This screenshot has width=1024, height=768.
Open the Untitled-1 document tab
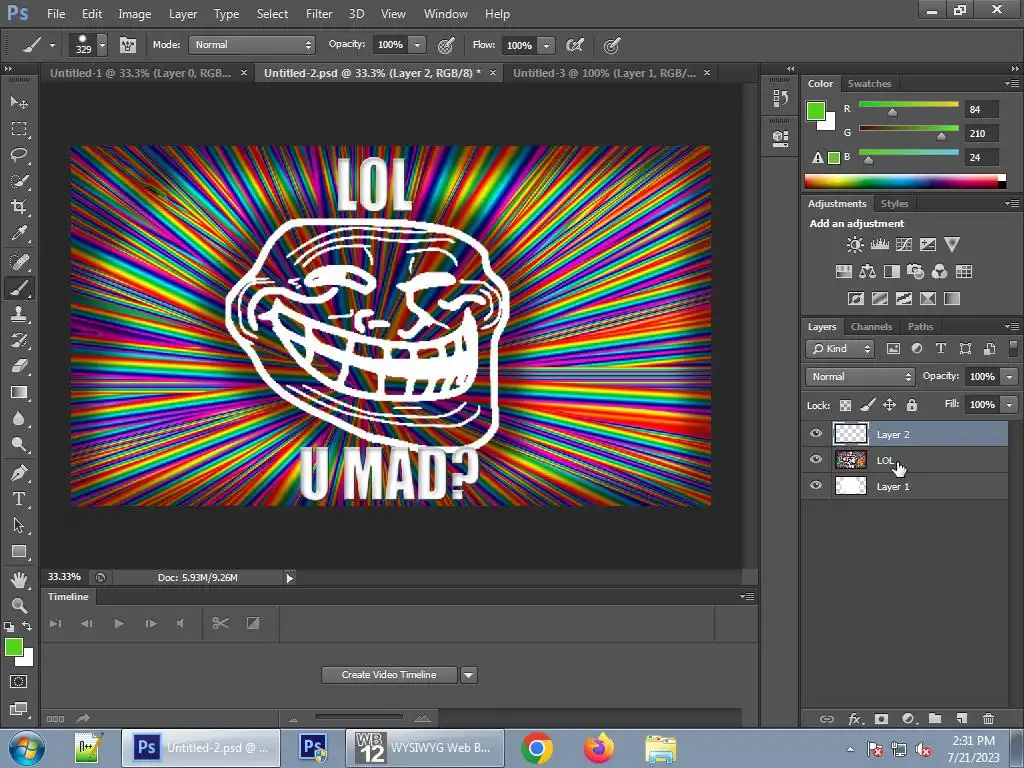pos(140,73)
